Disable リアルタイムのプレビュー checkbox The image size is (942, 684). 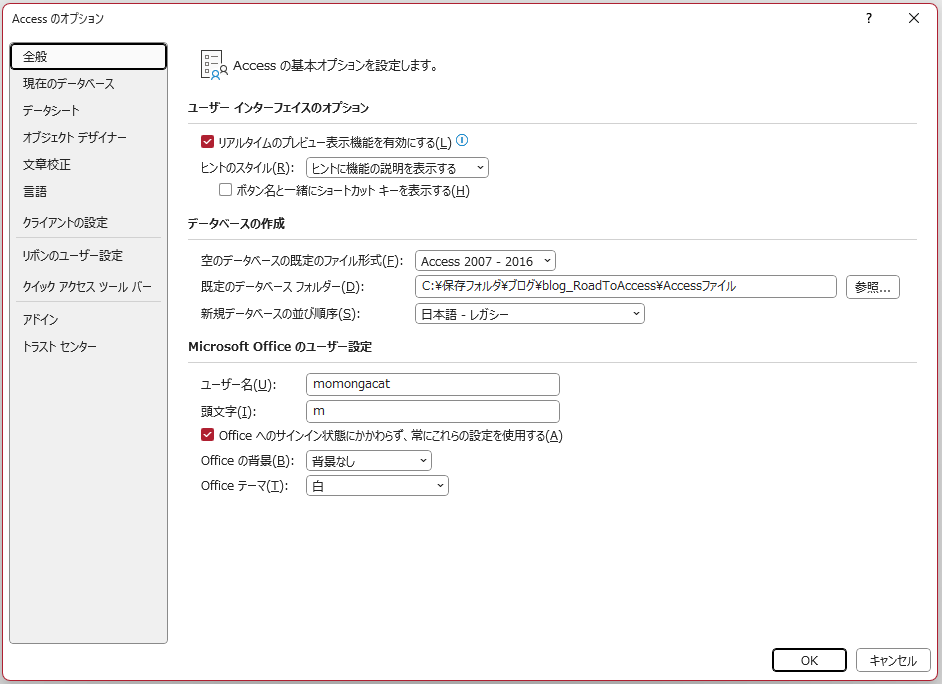208,143
